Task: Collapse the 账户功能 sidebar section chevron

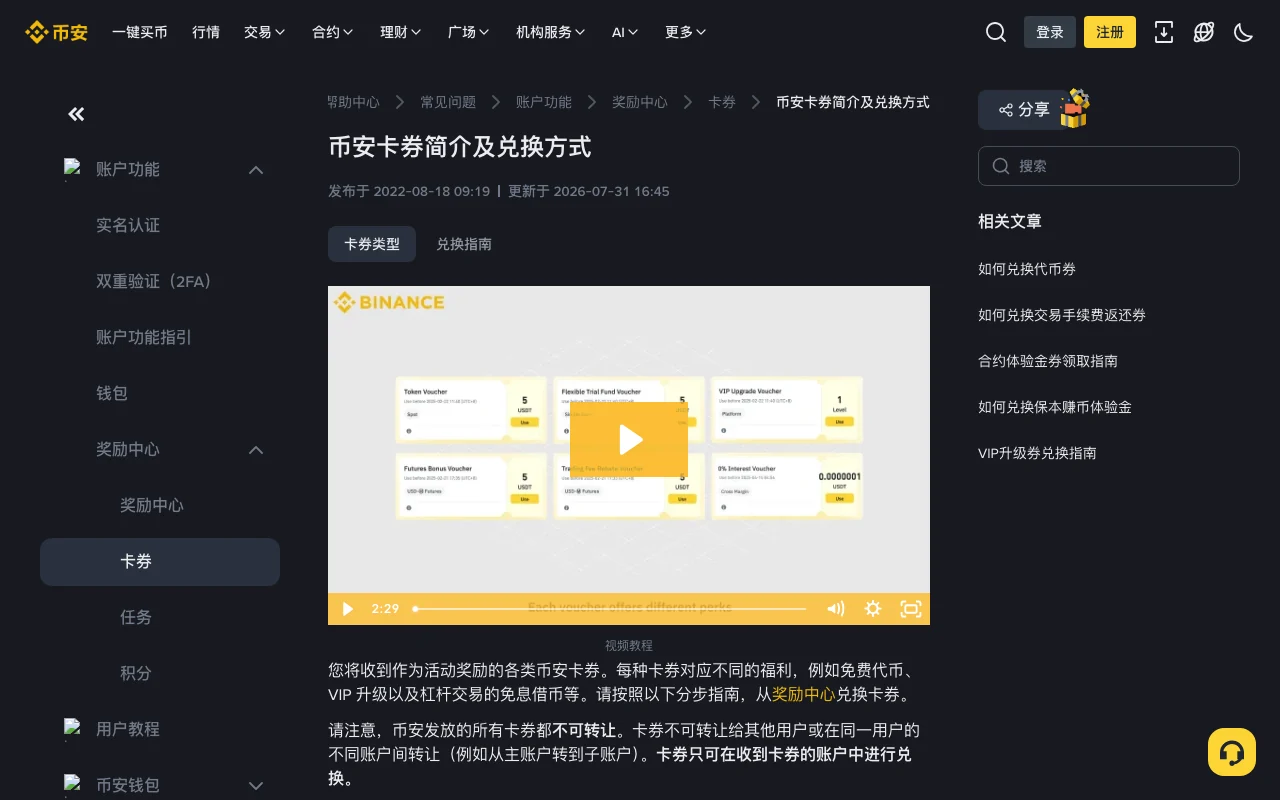Action: (256, 170)
